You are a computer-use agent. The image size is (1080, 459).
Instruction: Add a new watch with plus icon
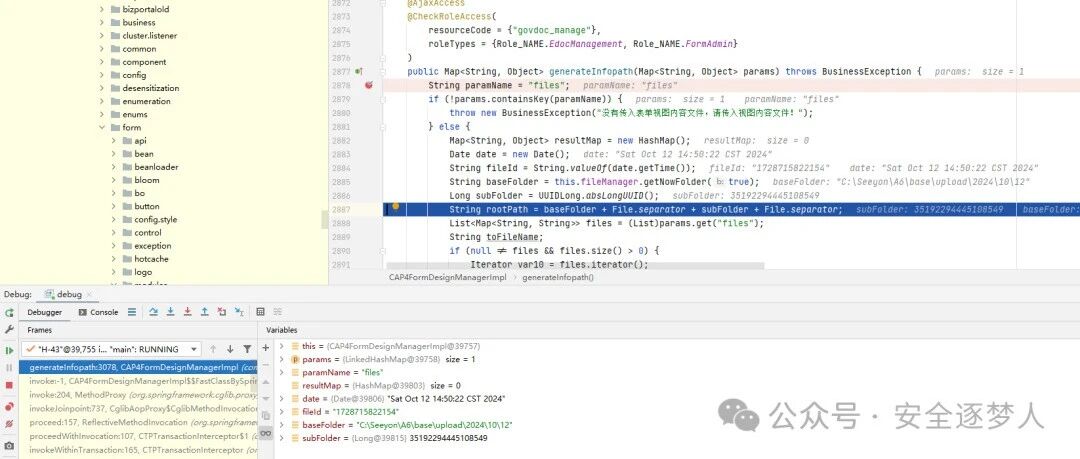[x=266, y=348]
